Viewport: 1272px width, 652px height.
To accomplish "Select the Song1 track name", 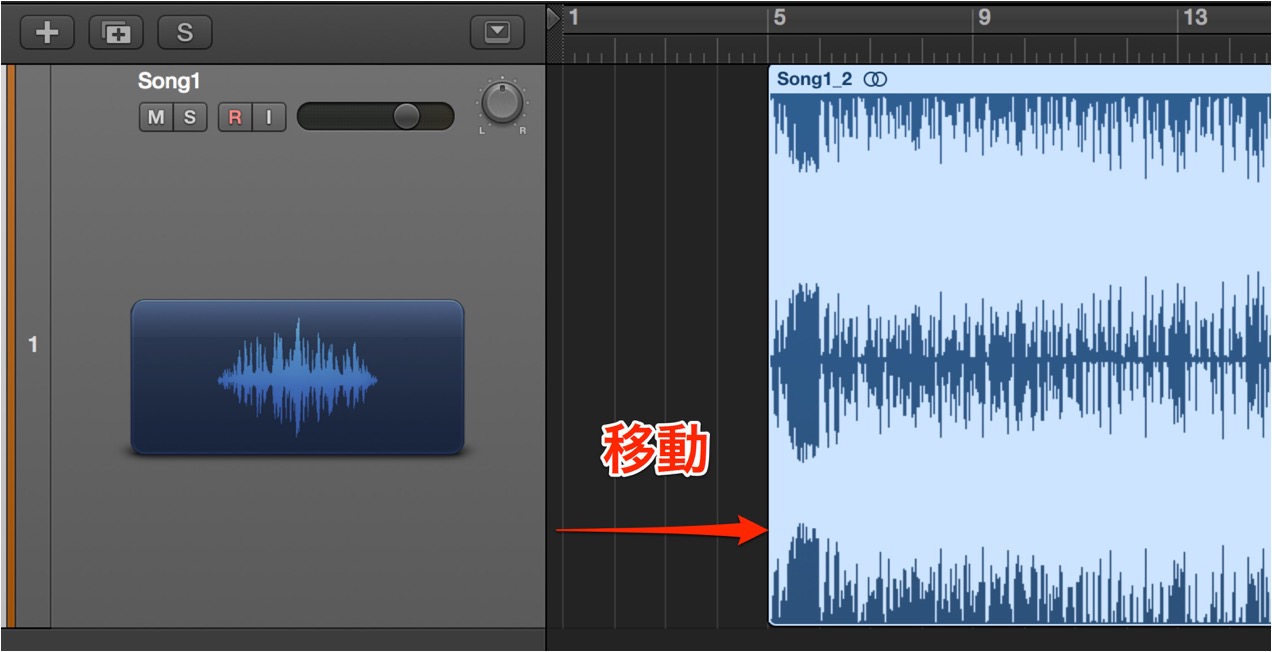I will pyautogui.click(x=169, y=81).
